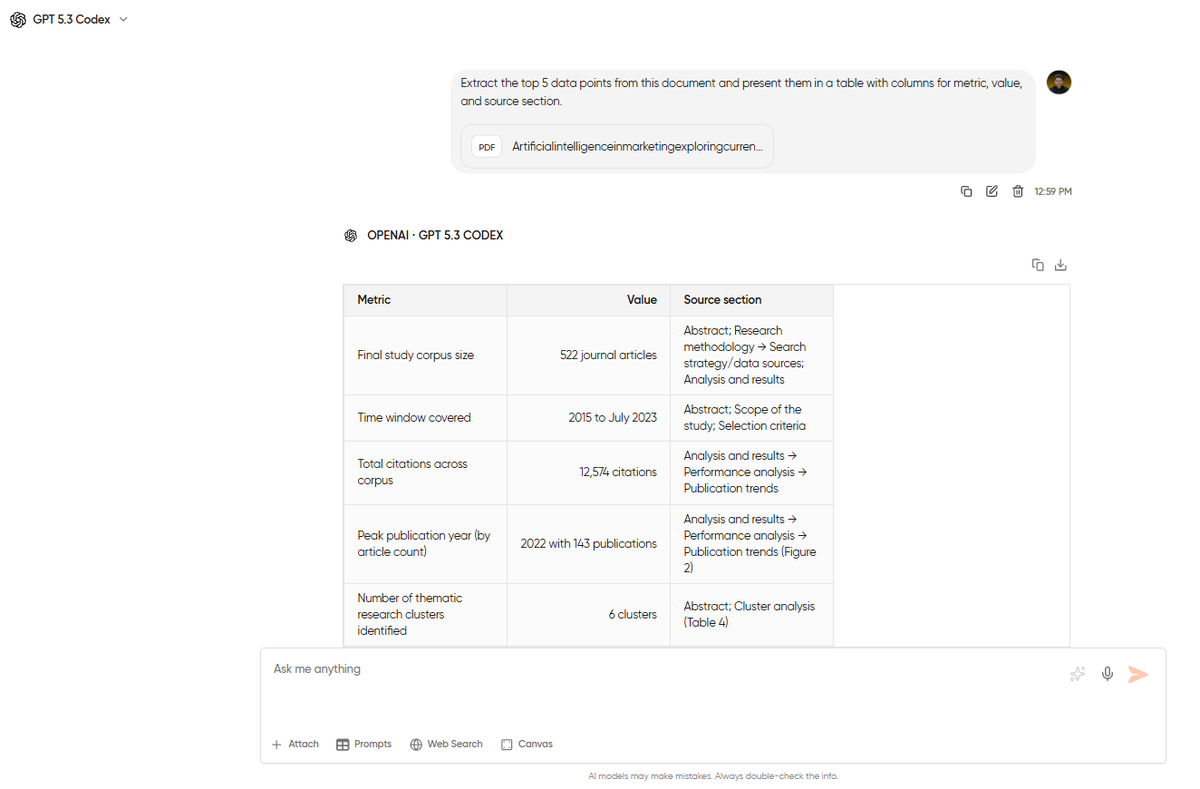Send the message with the arrow button
This screenshot has width=1200, height=789.
[1138, 674]
